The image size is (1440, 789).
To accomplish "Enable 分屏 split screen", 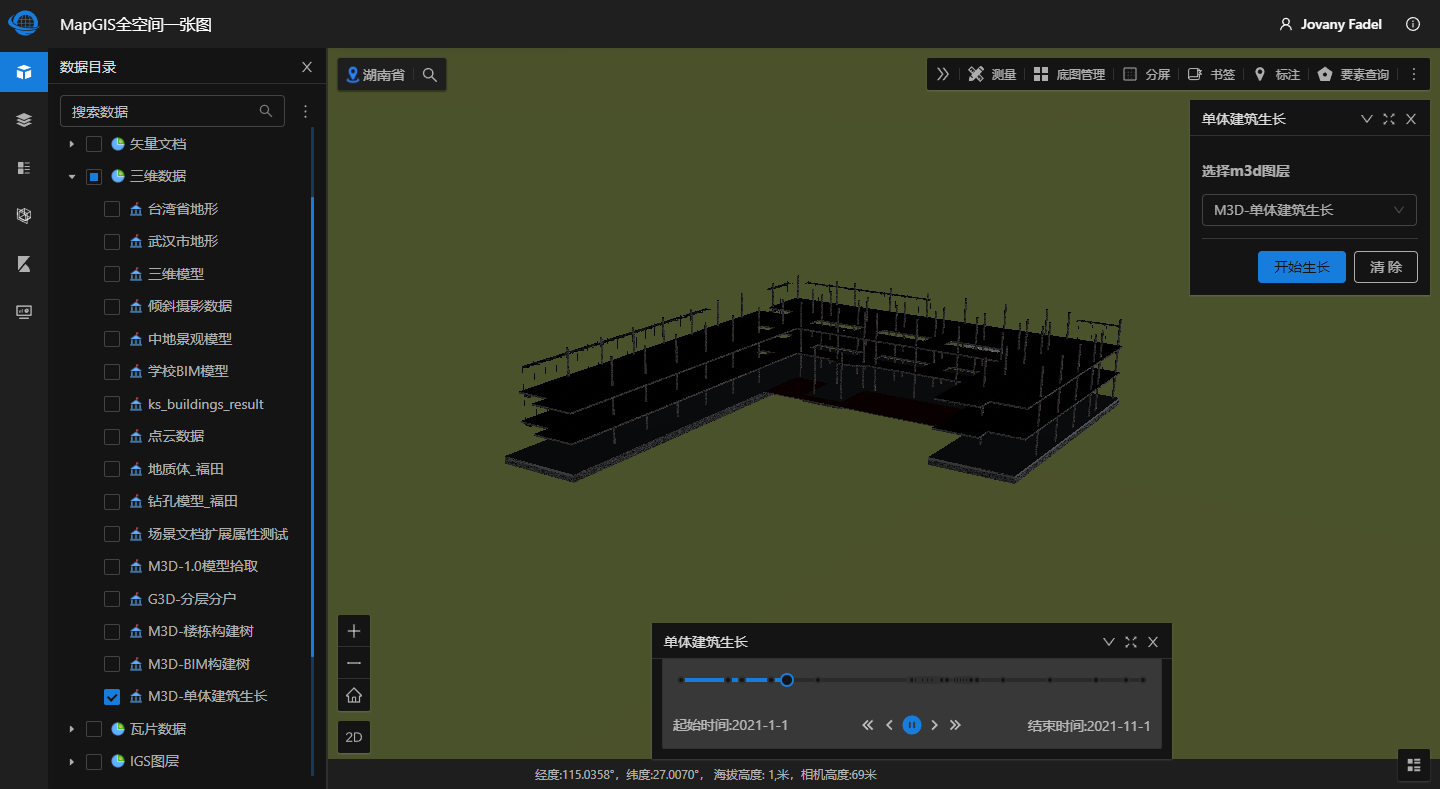I will (1146, 74).
